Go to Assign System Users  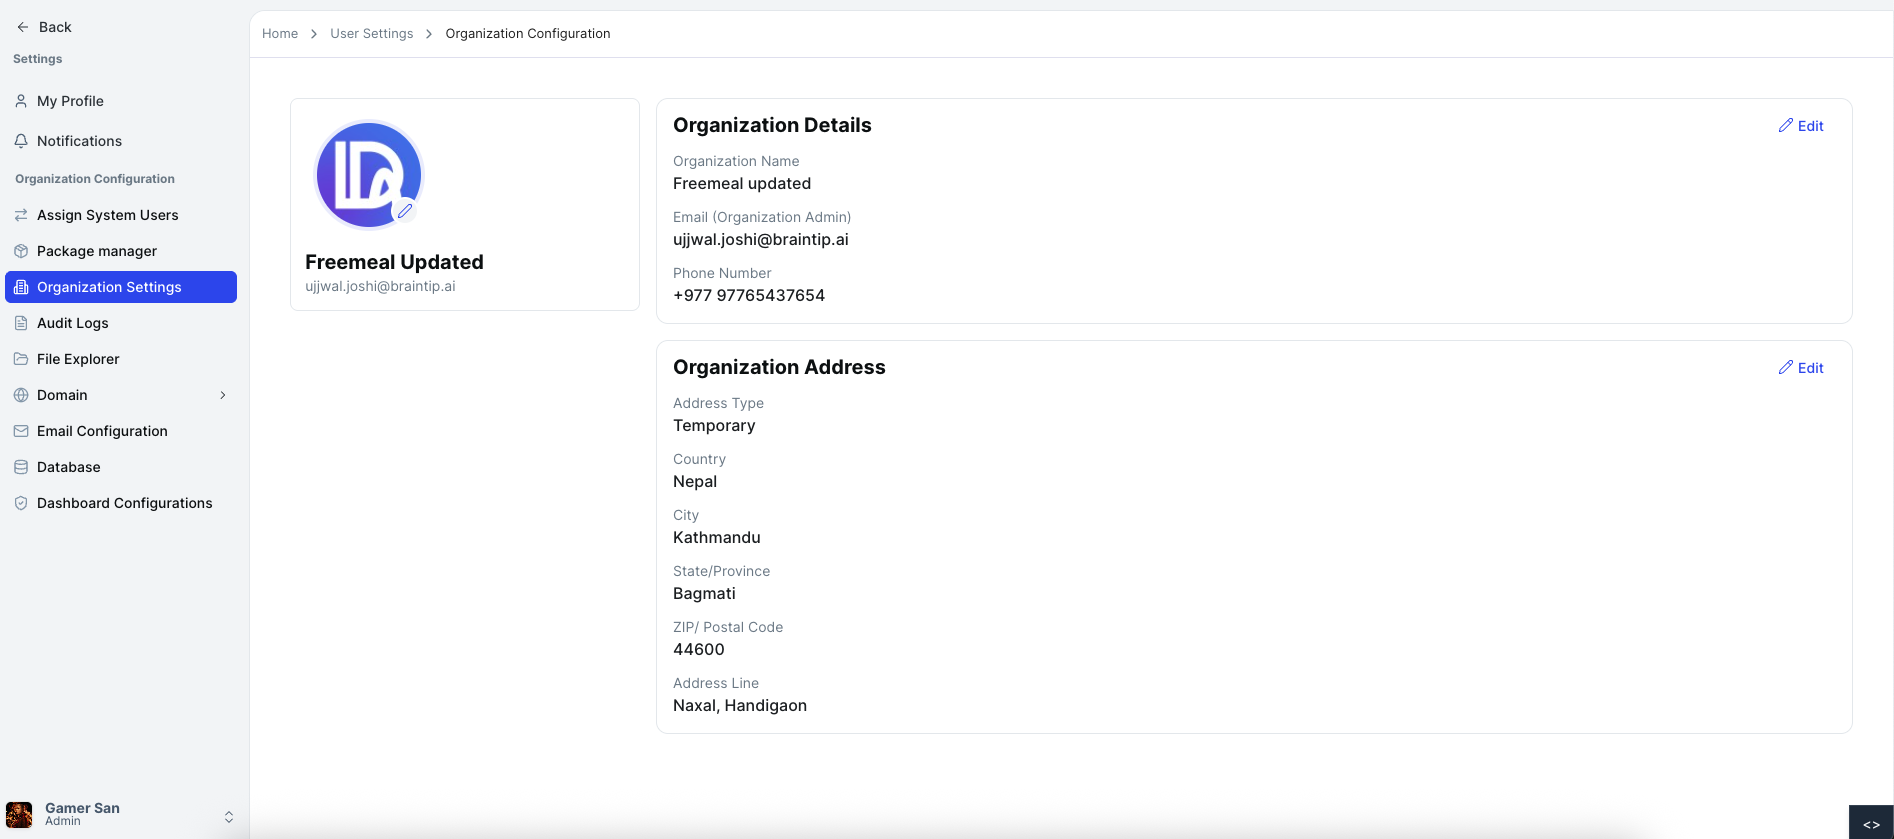(121, 215)
